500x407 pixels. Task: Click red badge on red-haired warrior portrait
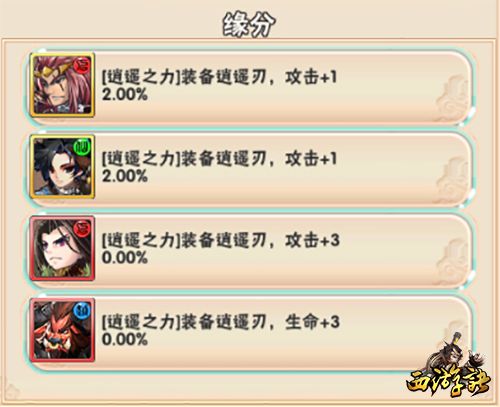(82, 65)
